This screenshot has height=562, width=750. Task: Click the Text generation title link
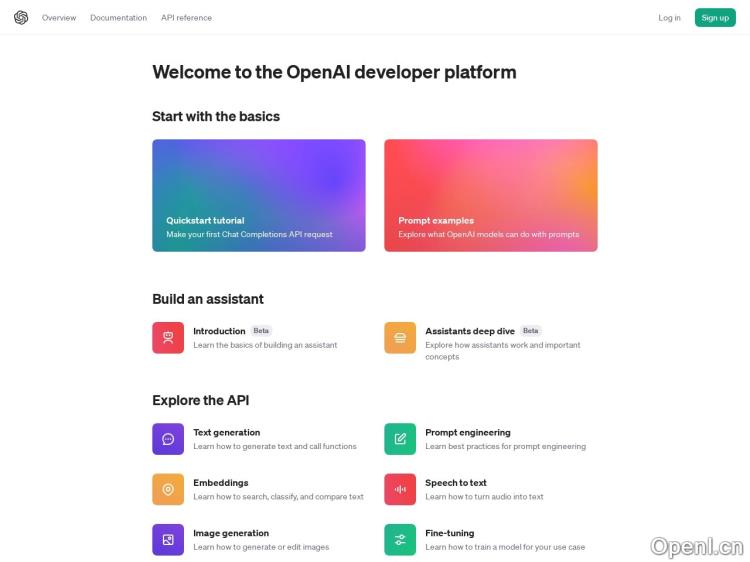(226, 433)
